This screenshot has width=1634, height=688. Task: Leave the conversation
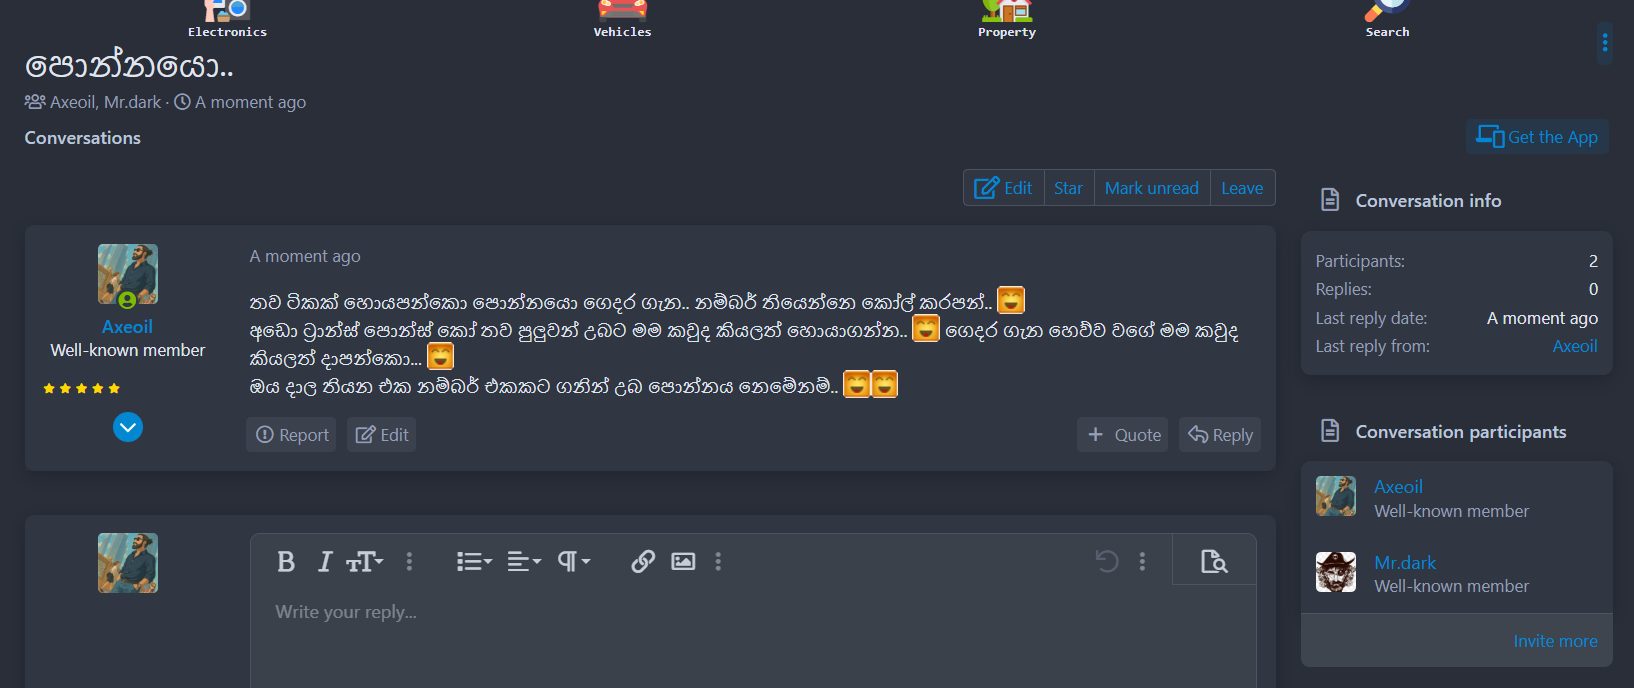click(x=1242, y=188)
